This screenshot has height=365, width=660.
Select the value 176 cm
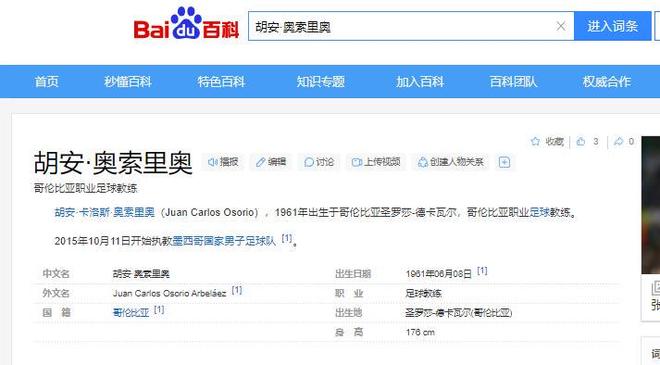tap(420, 332)
